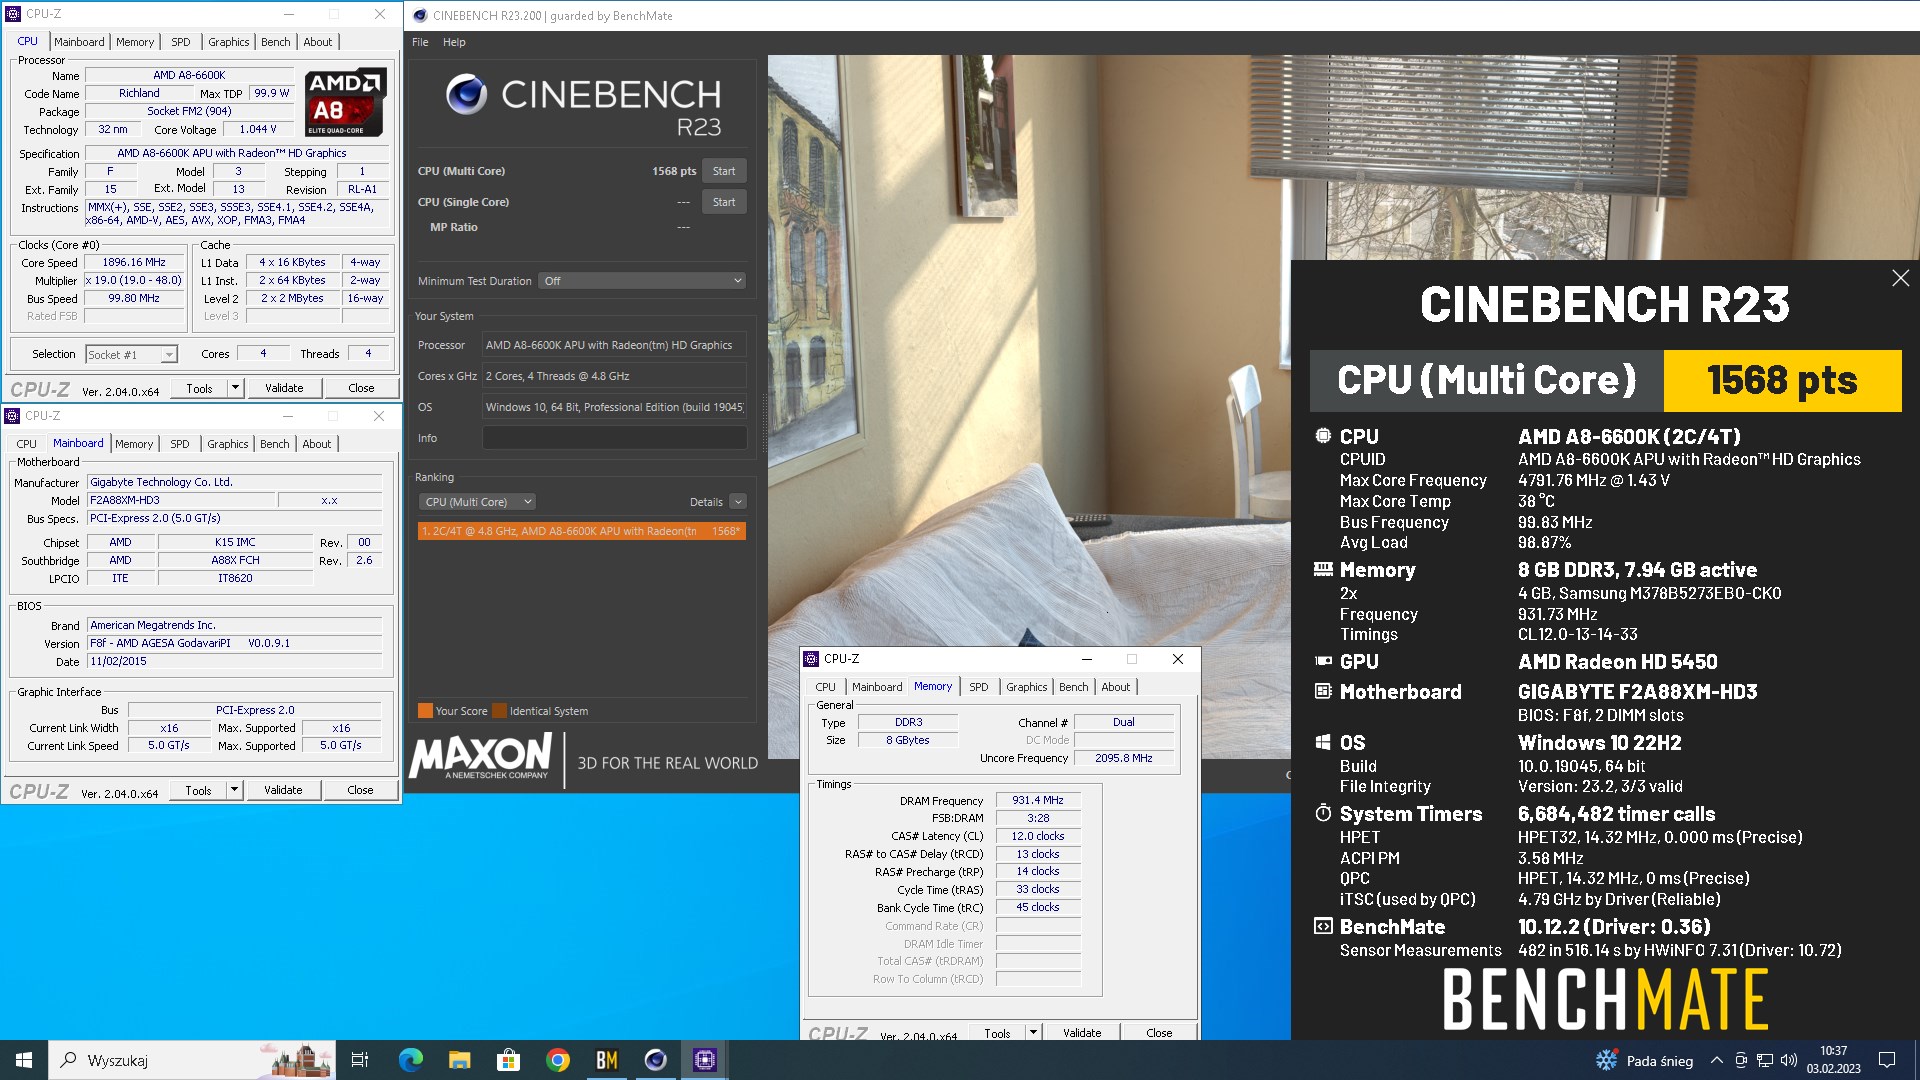Image resolution: width=1920 pixels, height=1080 pixels.
Task: Switch to CPU tab in Mainboard CPU-Z window
Action: coord(27,444)
